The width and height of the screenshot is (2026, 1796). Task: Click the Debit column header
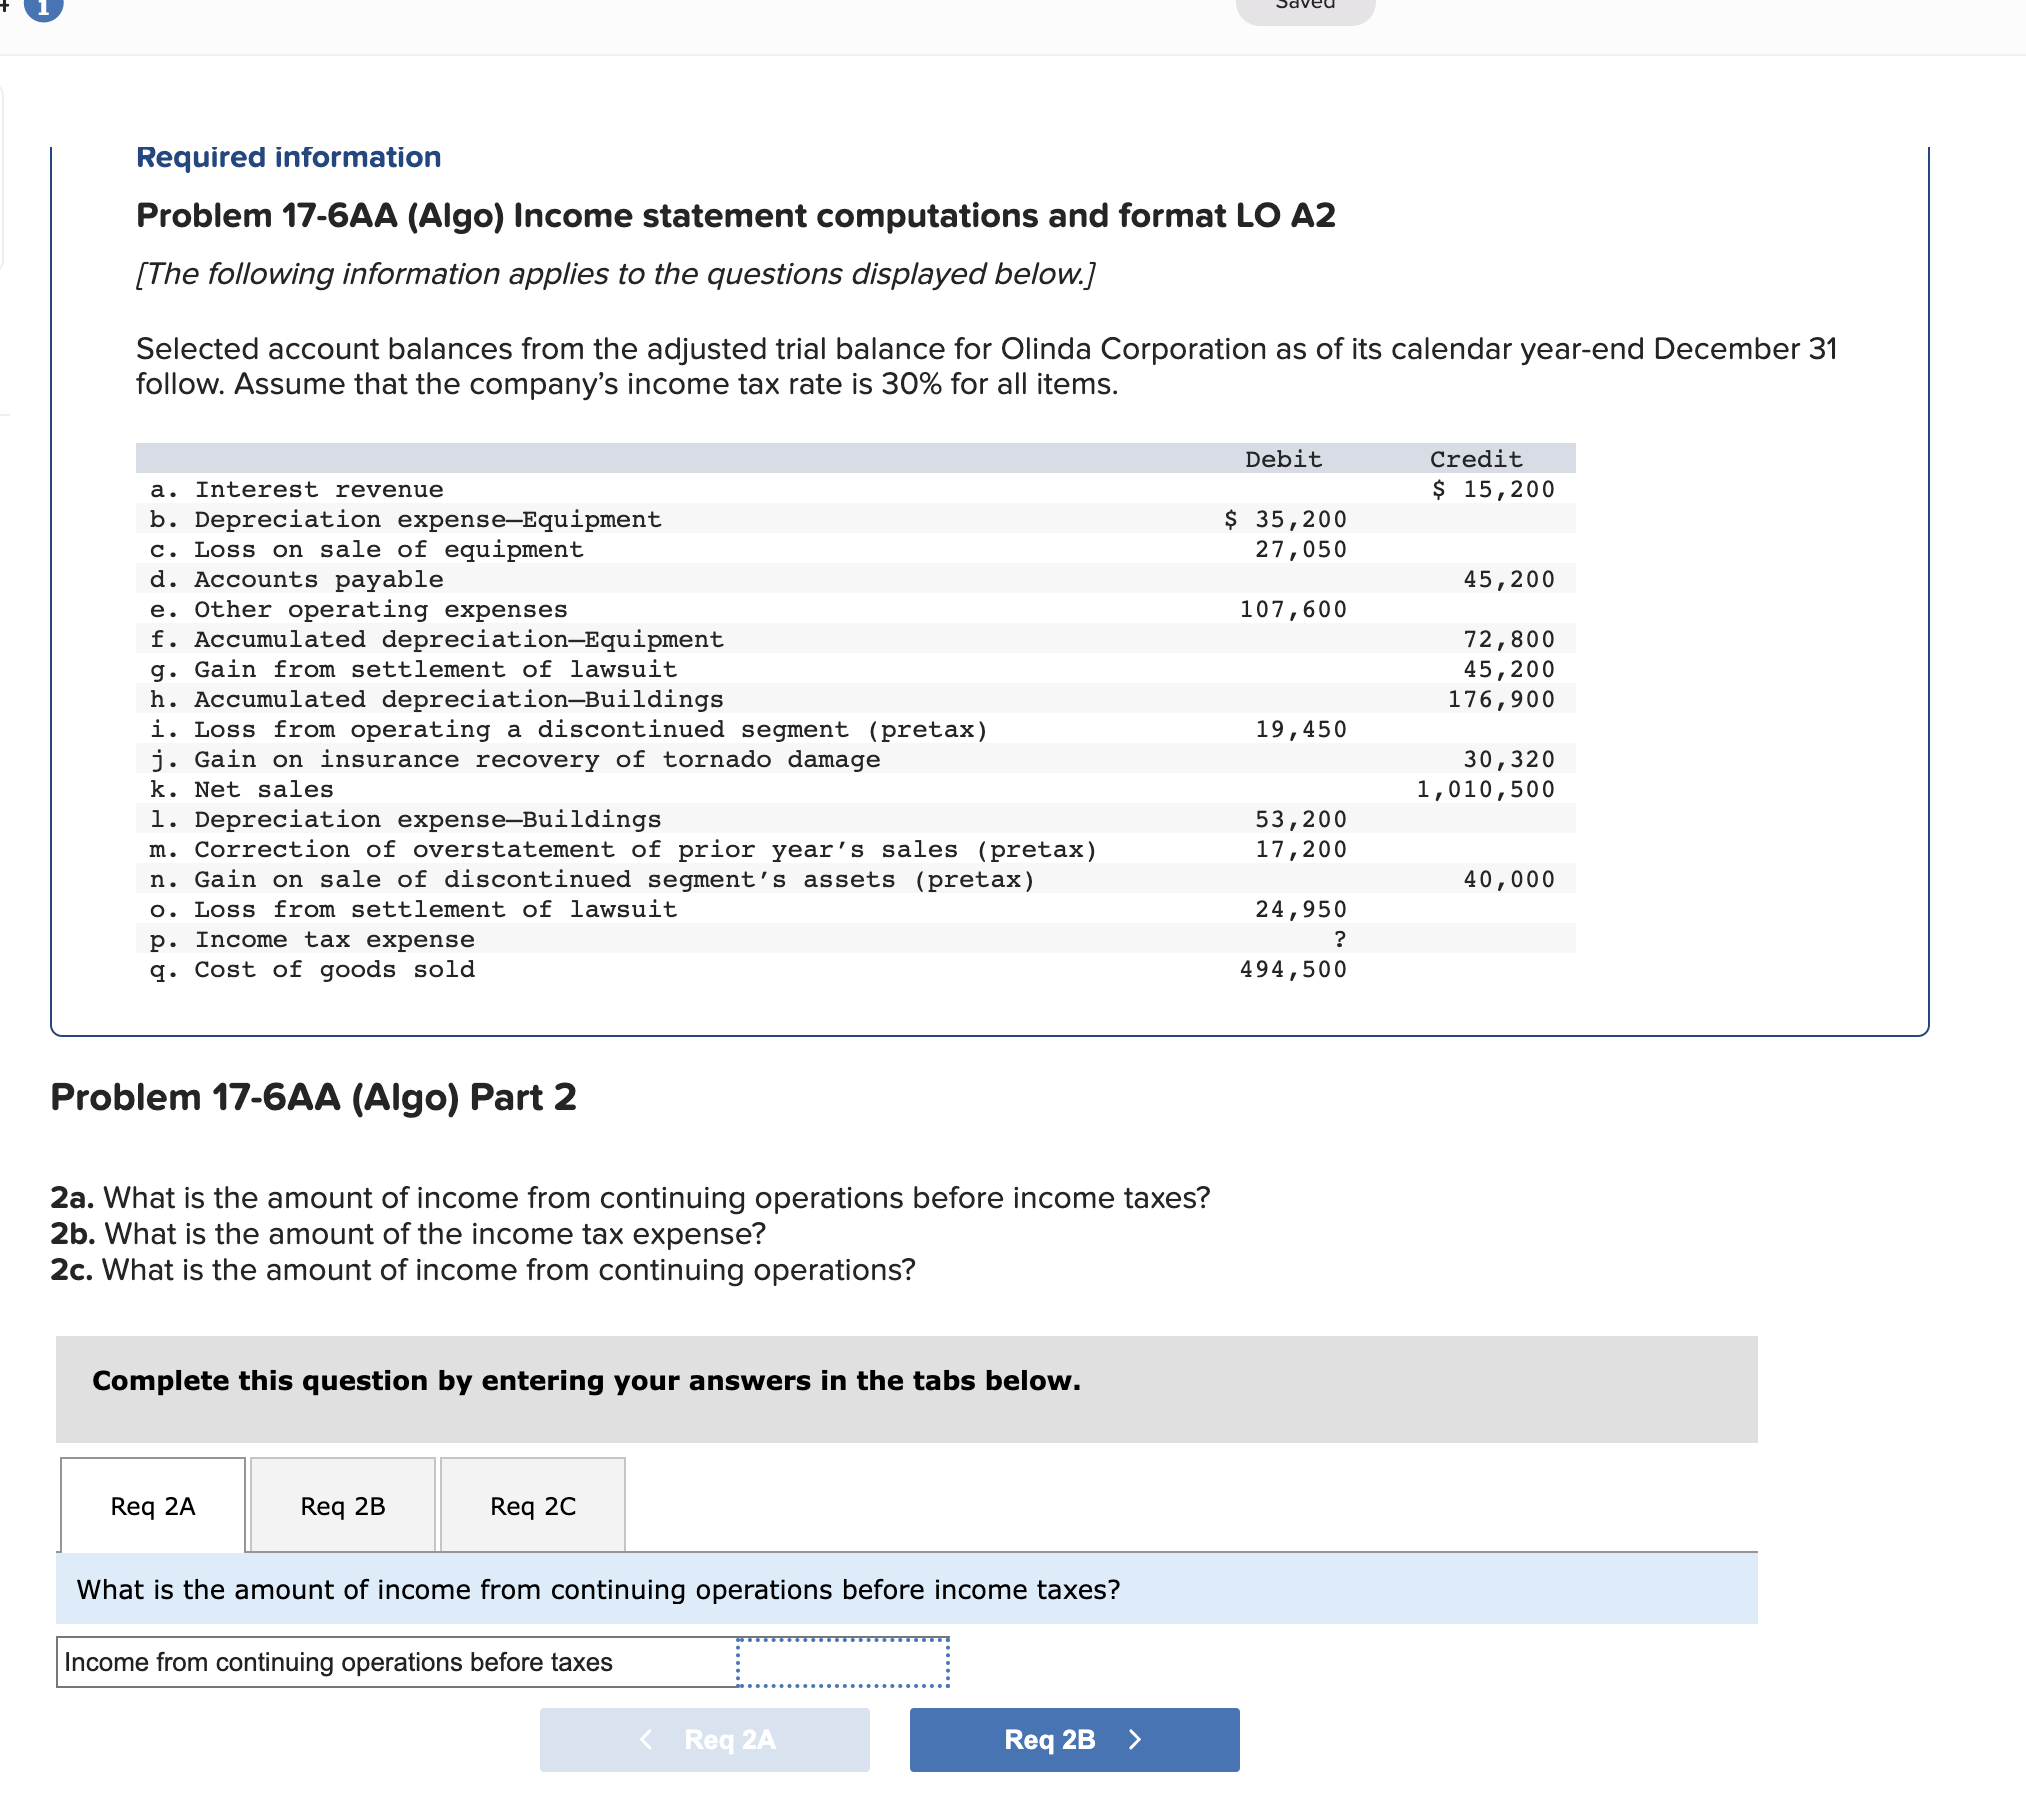click(1284, 459)
